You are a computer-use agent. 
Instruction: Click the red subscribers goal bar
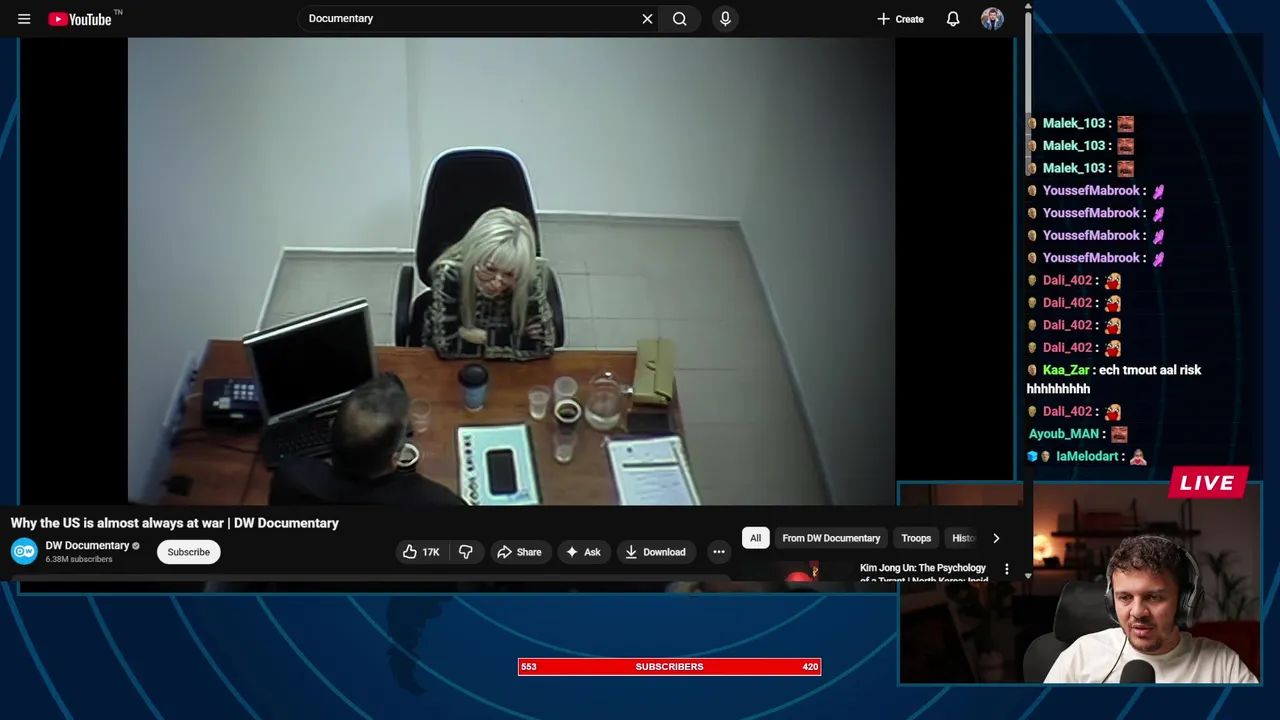(x=669, y=667)
